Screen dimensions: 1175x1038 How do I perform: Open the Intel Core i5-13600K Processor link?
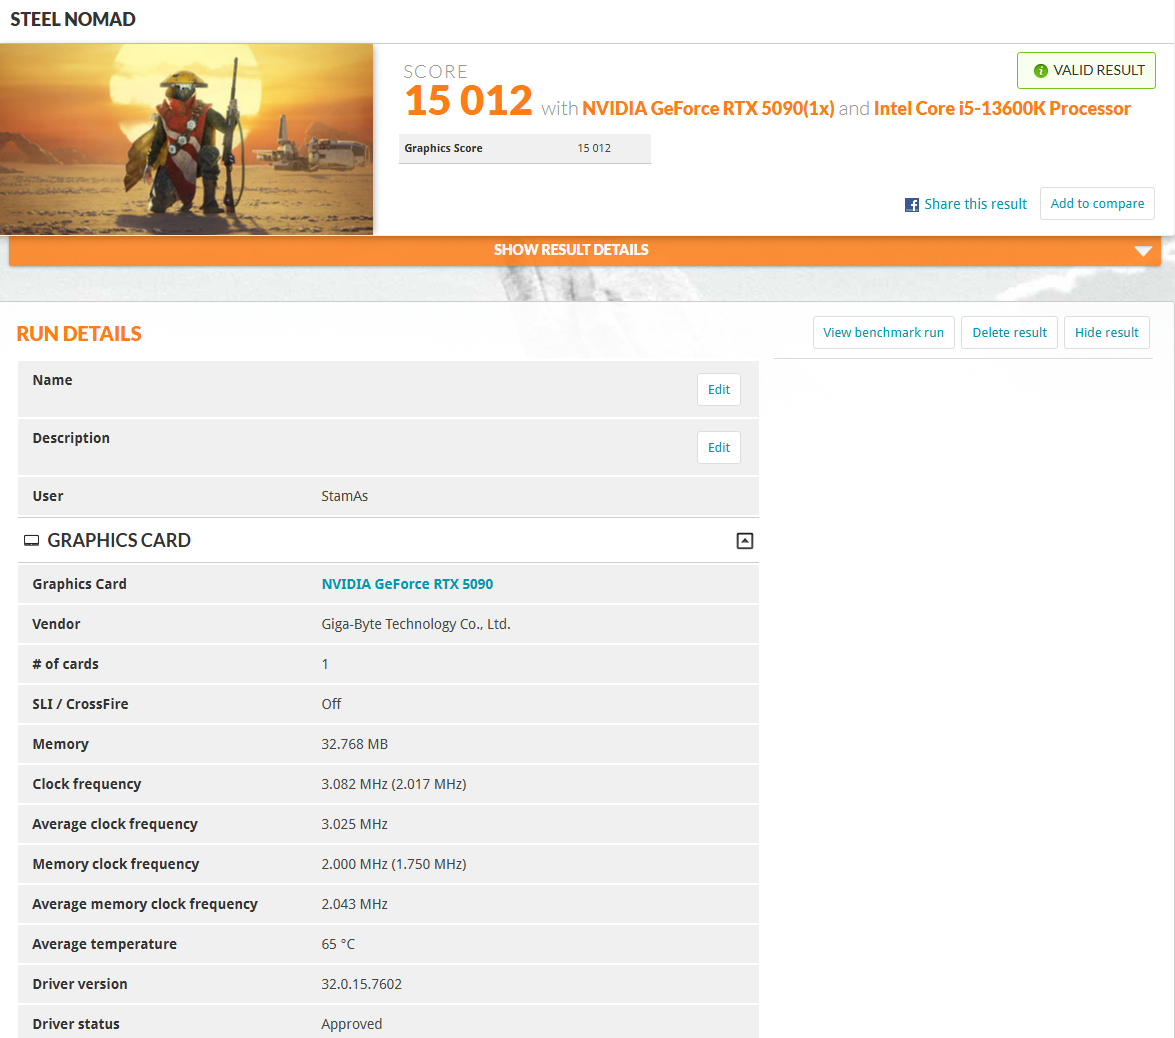tap(1002, 109)
